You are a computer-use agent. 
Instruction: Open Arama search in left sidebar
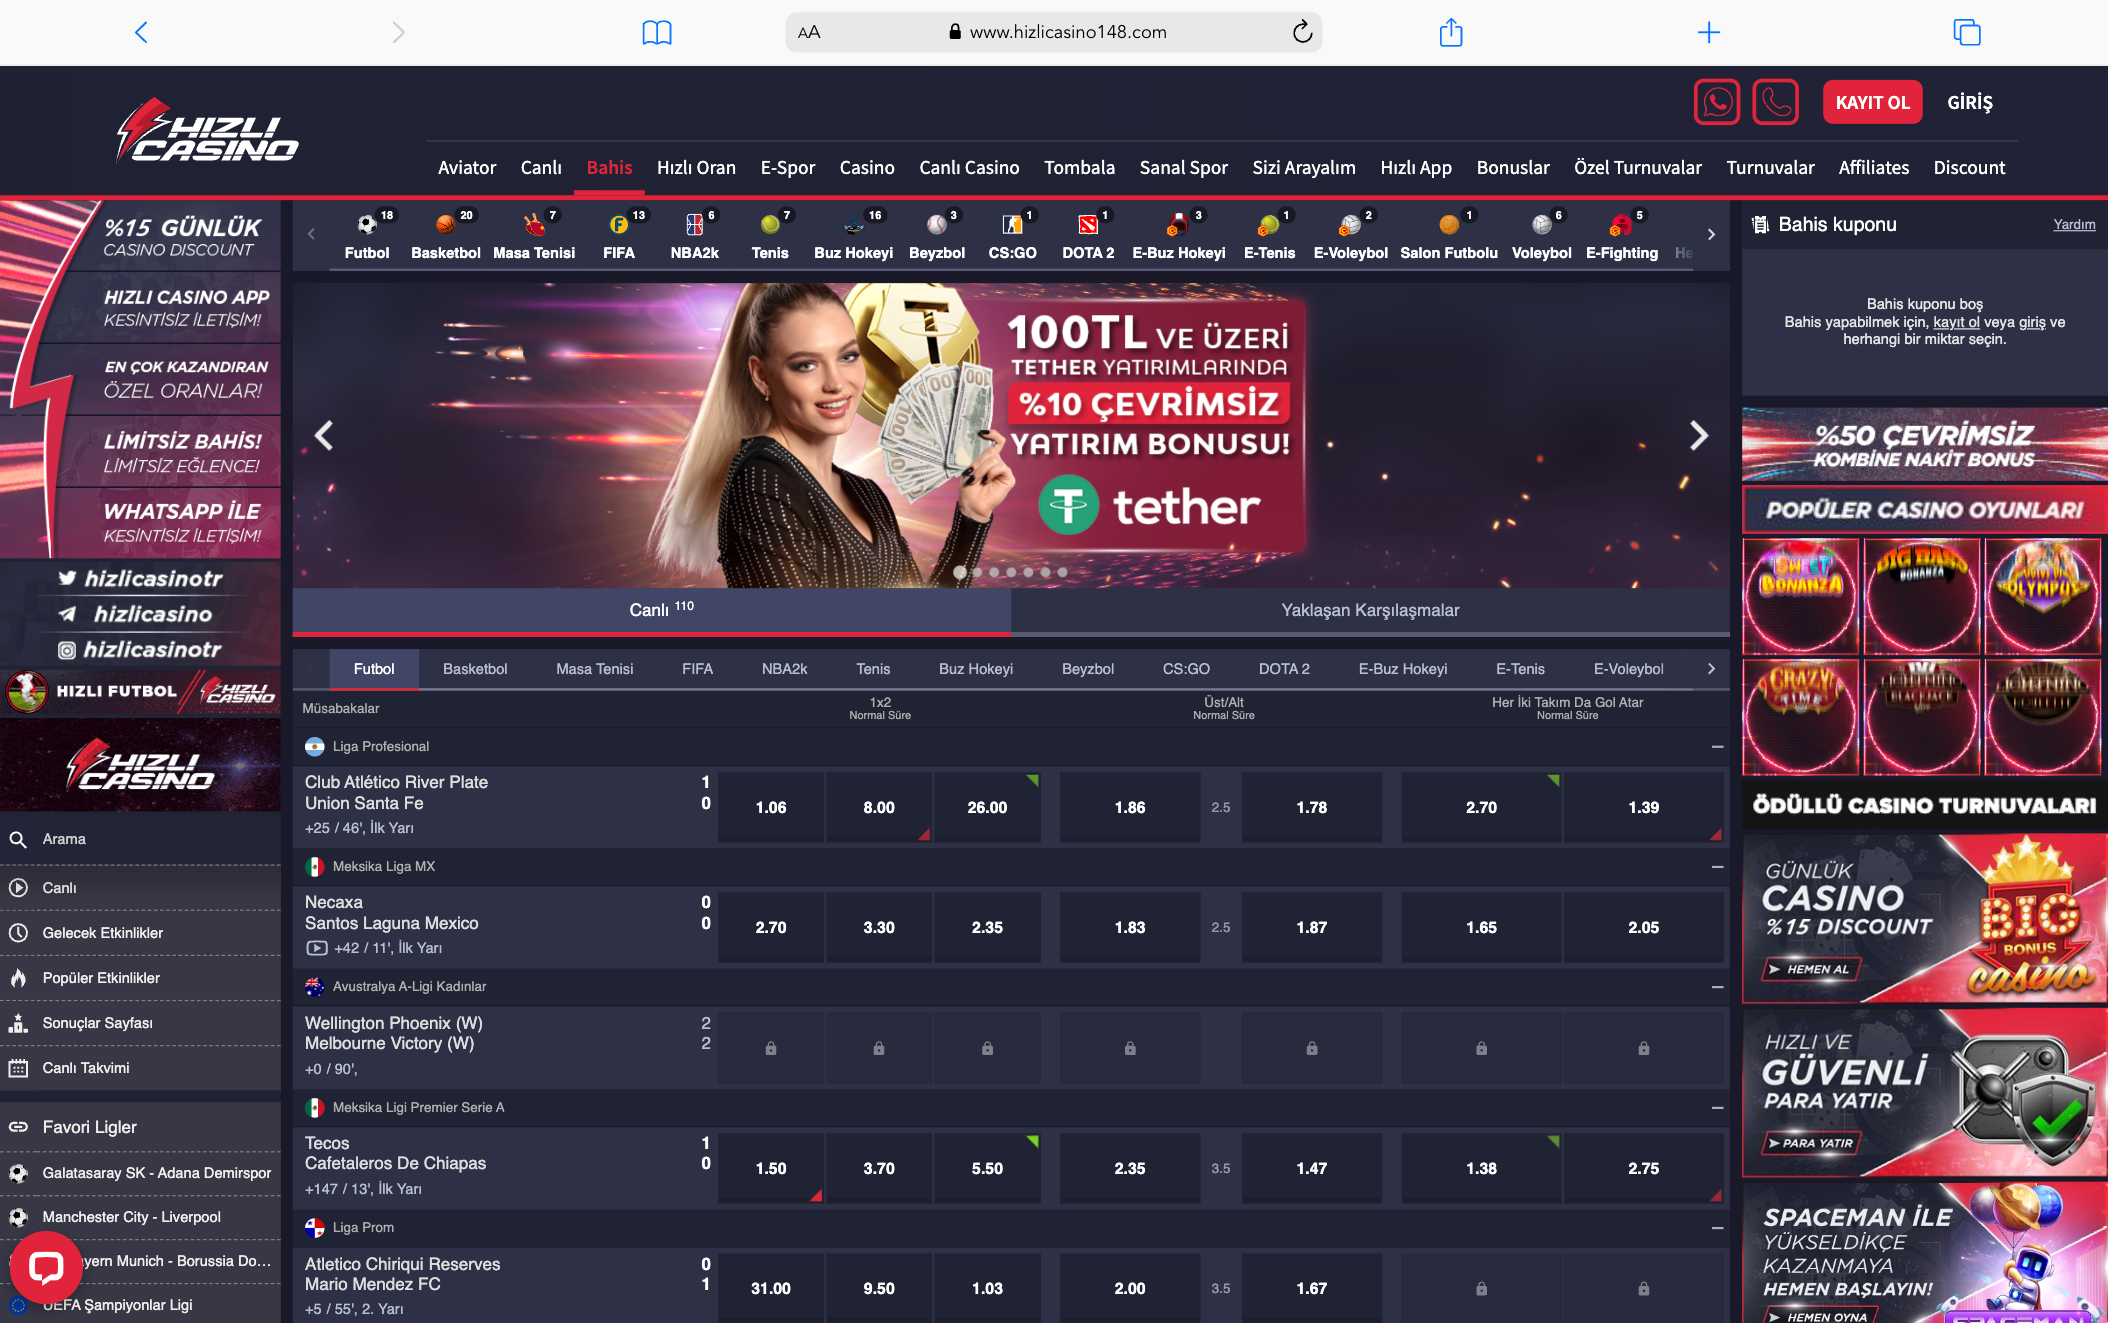(x=140, y=839)
